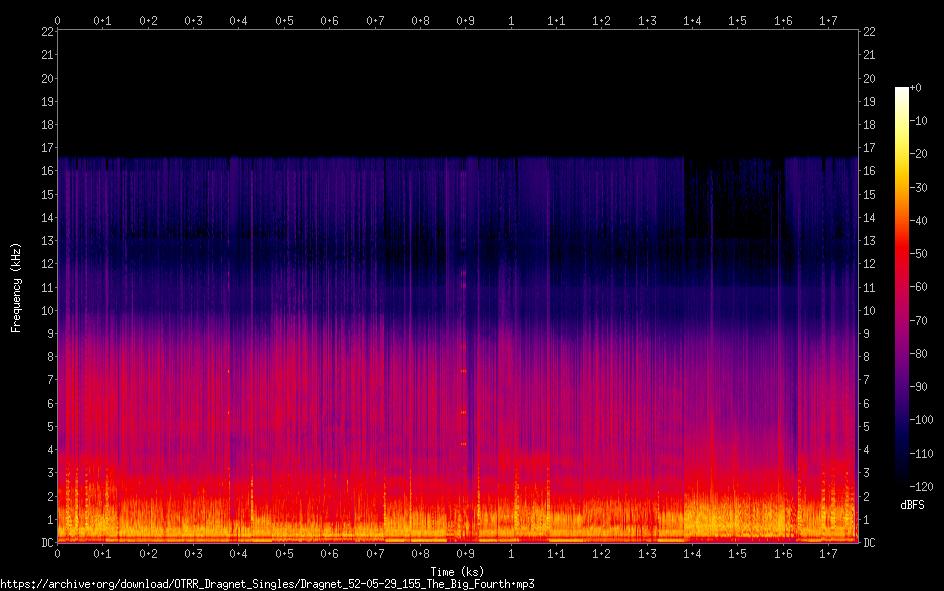Click the 1.4 tick on the top time axis
Screen dimensions: 944x591
tap(692, 20)
